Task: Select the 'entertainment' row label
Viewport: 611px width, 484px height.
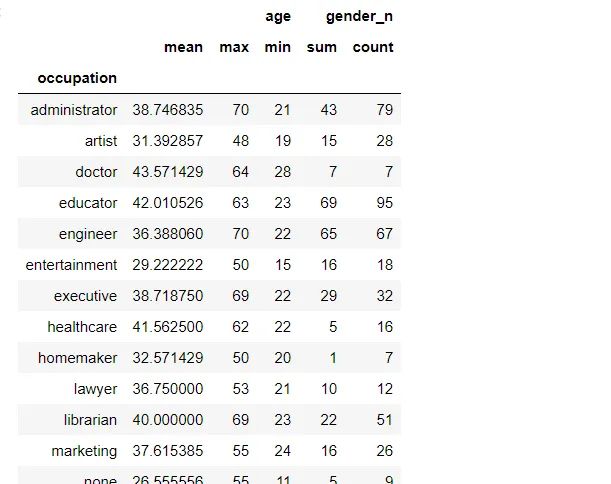Action: click(x=71, y=265)
